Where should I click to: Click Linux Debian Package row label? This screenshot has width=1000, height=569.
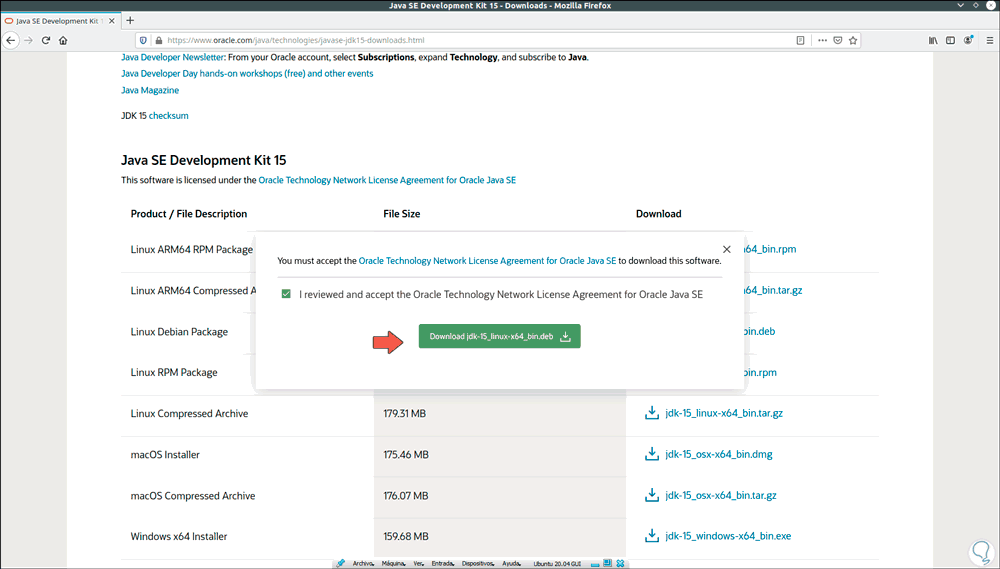pyautogui.click(x=179, y=332)
